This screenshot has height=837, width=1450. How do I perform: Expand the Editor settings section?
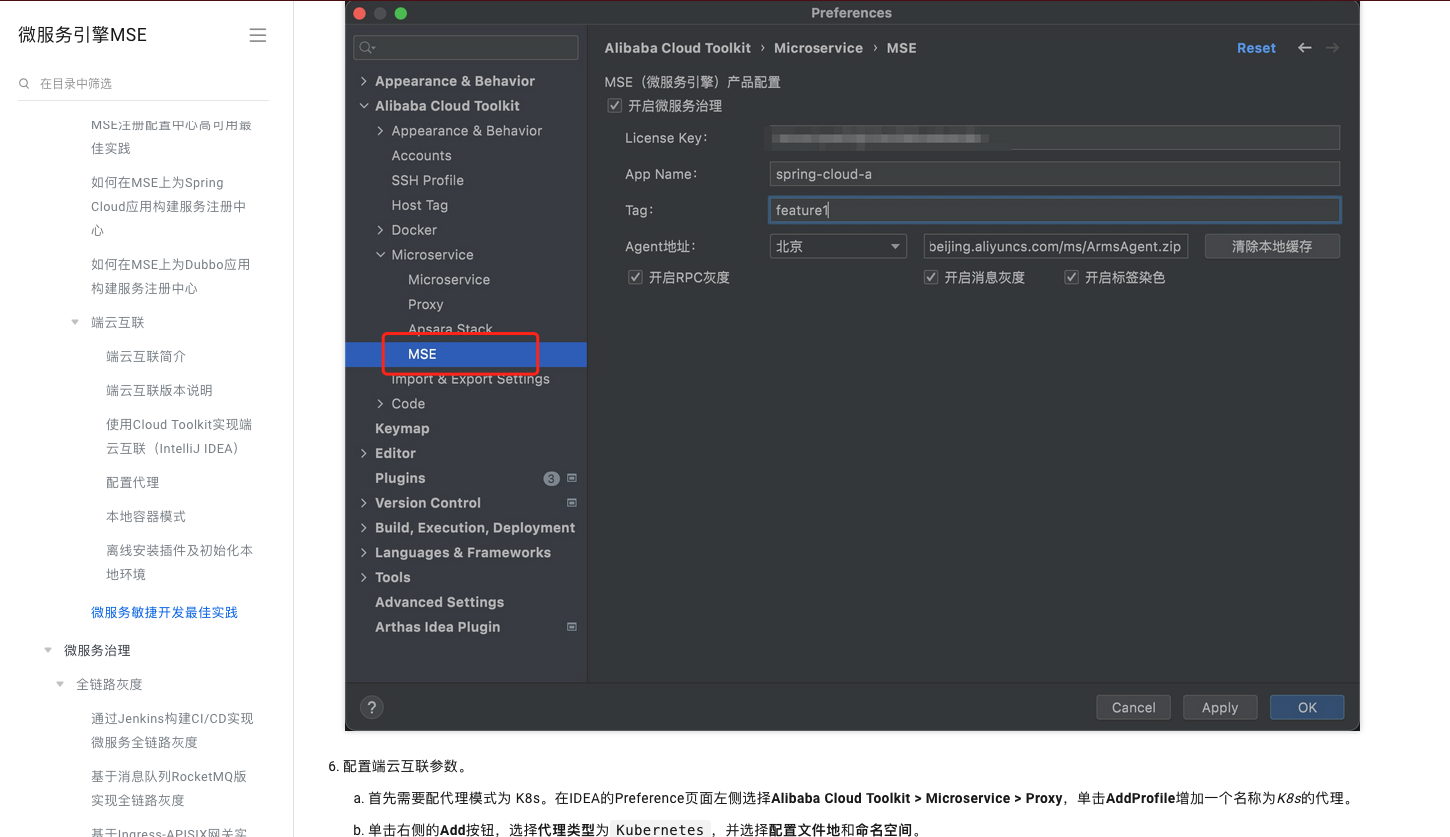point(364,453)
